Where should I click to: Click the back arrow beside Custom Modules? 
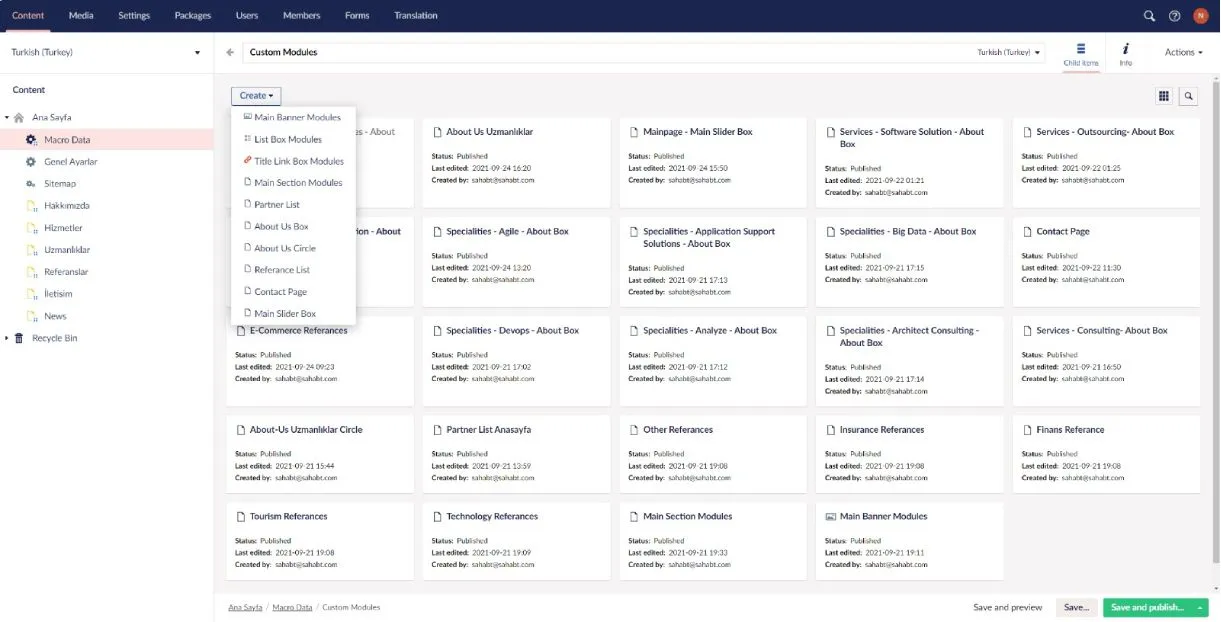230,52
